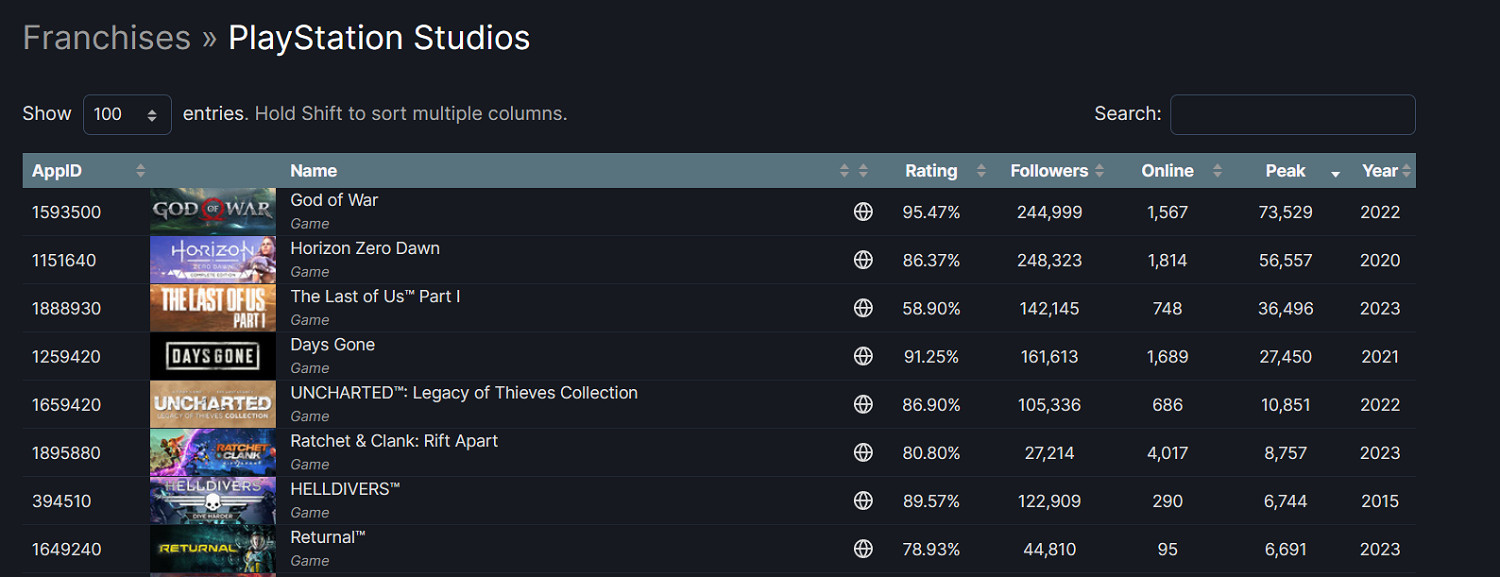Open the entries-per-page dropdown showing 100
1500x577 pixels.
127,115
